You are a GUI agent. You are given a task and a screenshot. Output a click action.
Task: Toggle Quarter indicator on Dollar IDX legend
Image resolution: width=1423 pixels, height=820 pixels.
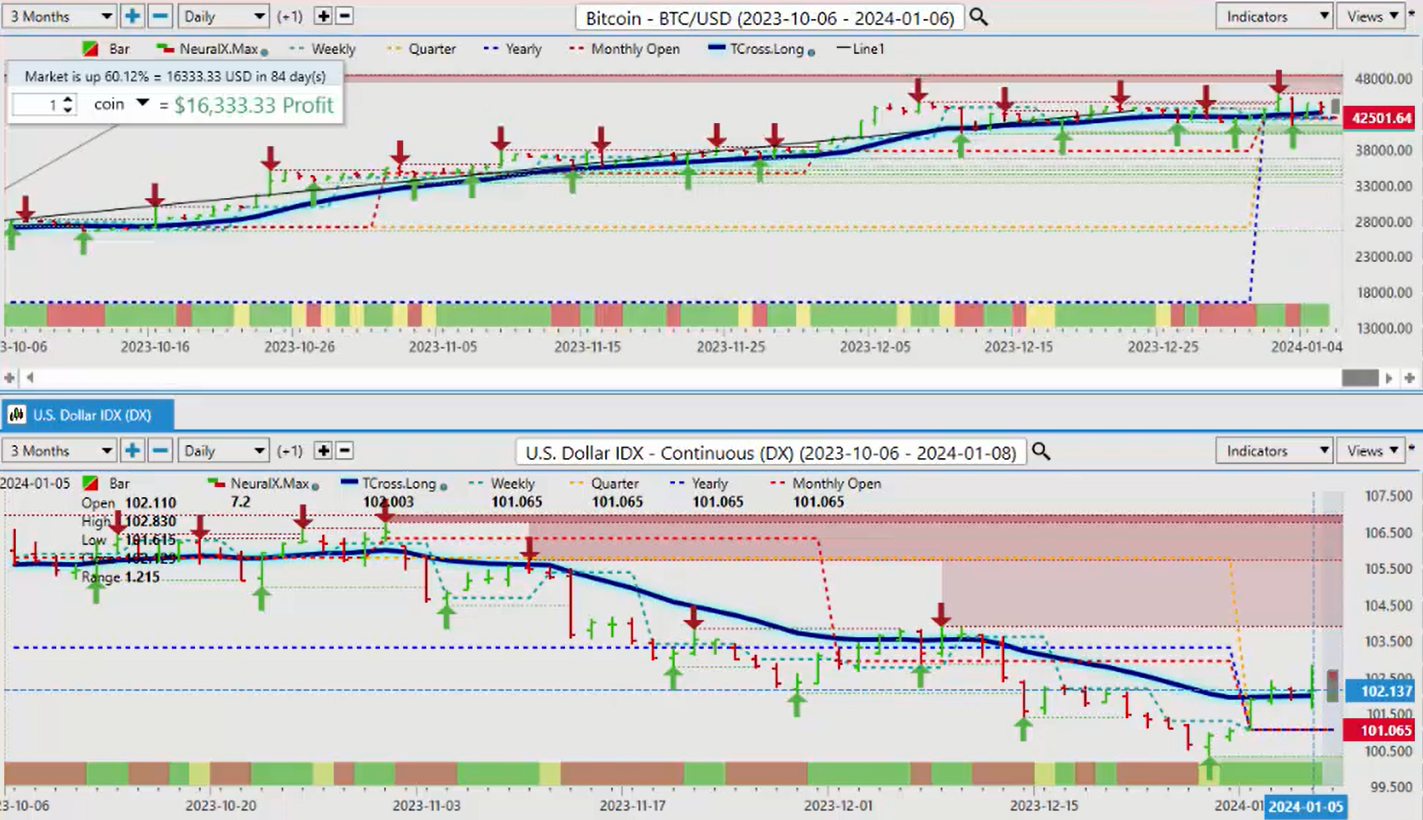[x=602, y=483]
